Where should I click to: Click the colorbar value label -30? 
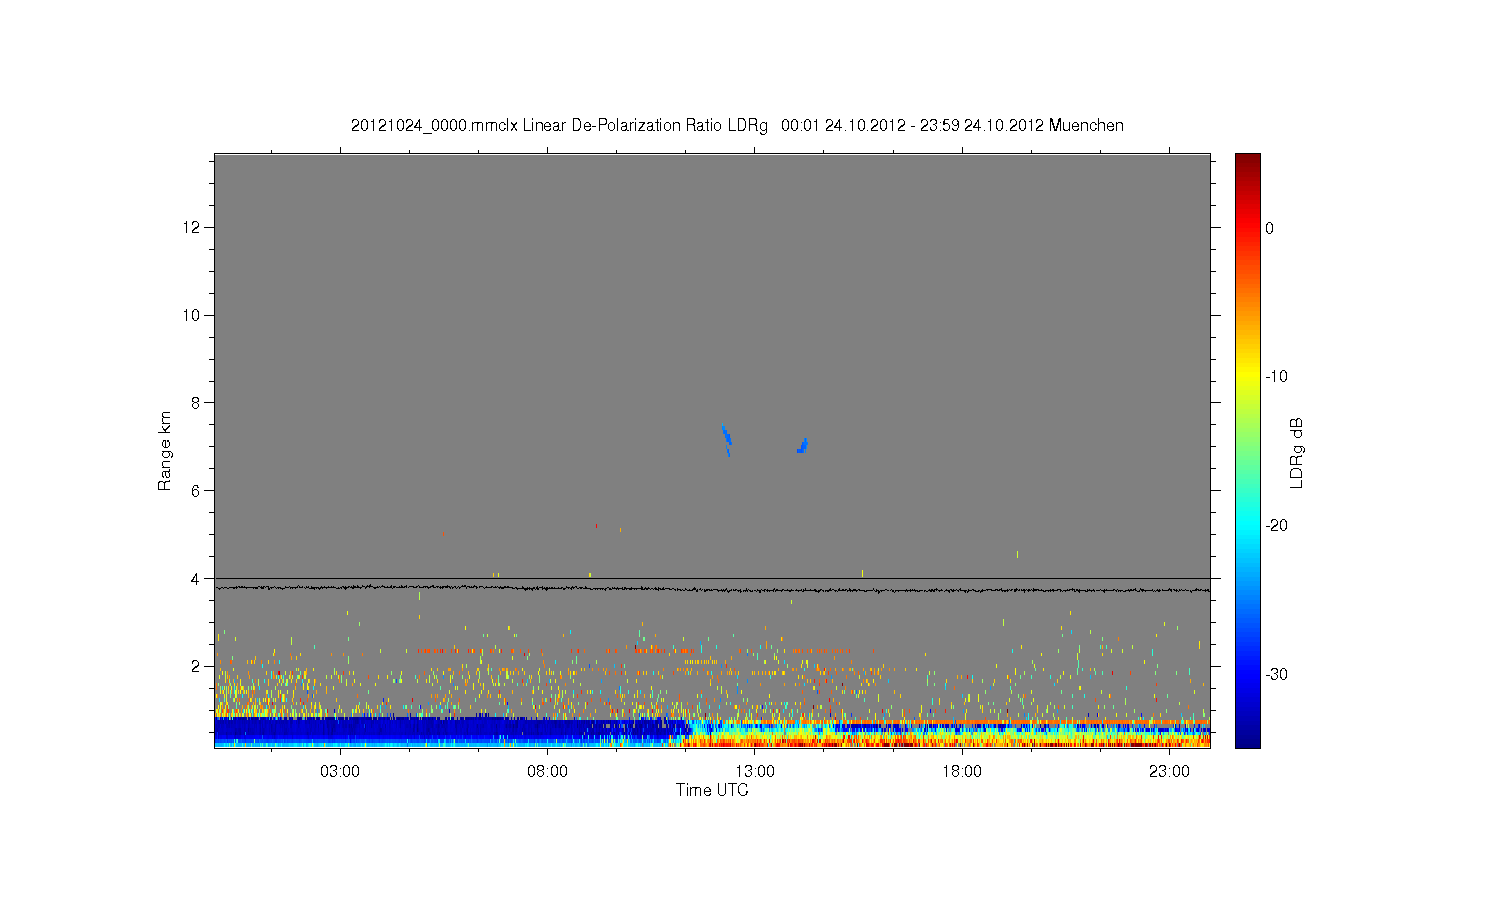[x=1276, y=675]
